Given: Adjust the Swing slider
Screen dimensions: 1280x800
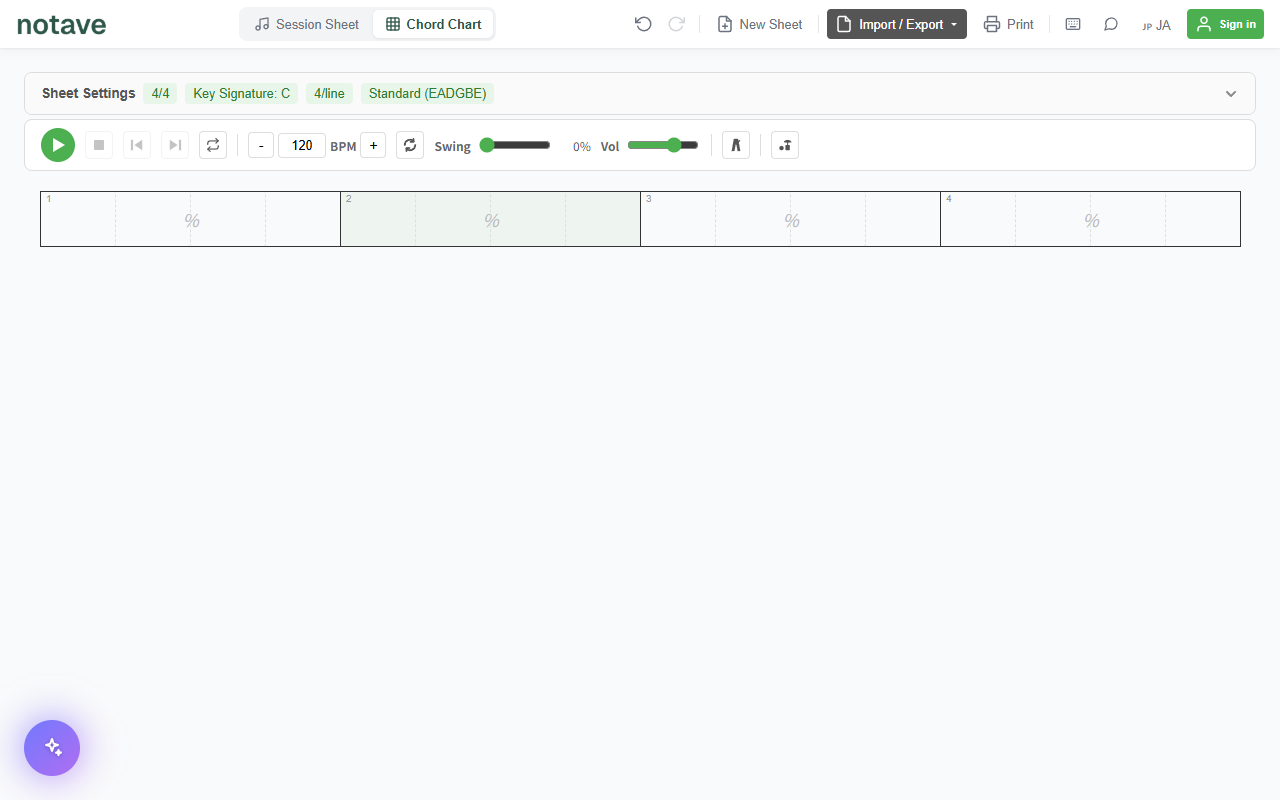Looking at the screenshot, I should click(x=516, y=145).
